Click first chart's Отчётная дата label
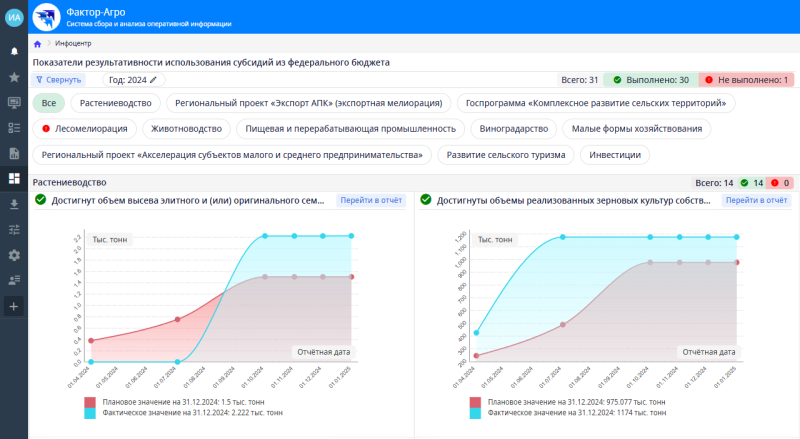Image resolution: width=800 pixels, height=439 pixels. pos(323,352)
